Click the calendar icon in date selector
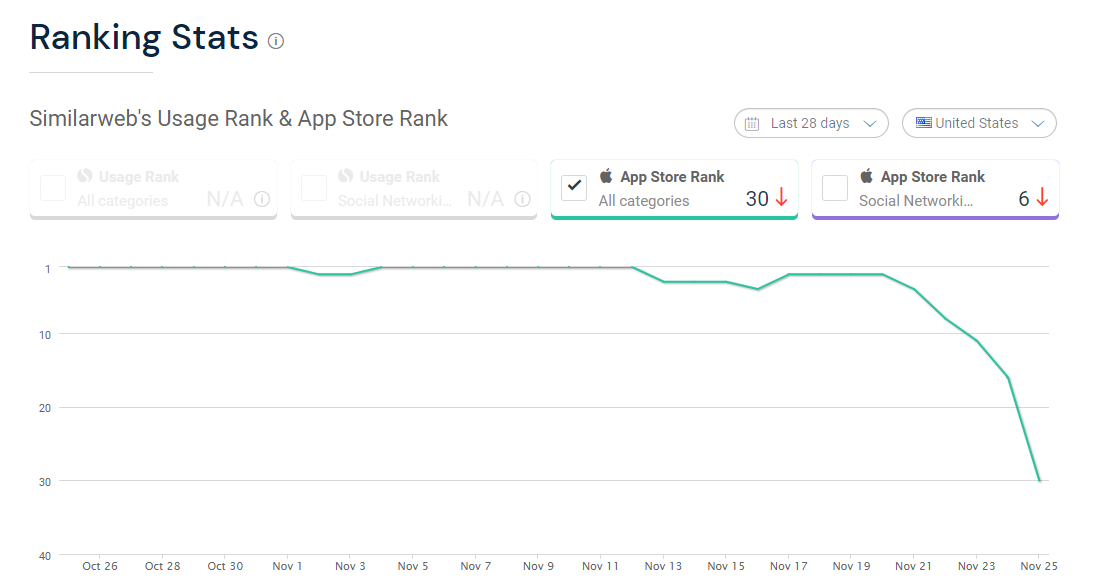The height and width of the screenshot is (582, 1109). coord(752,124)
